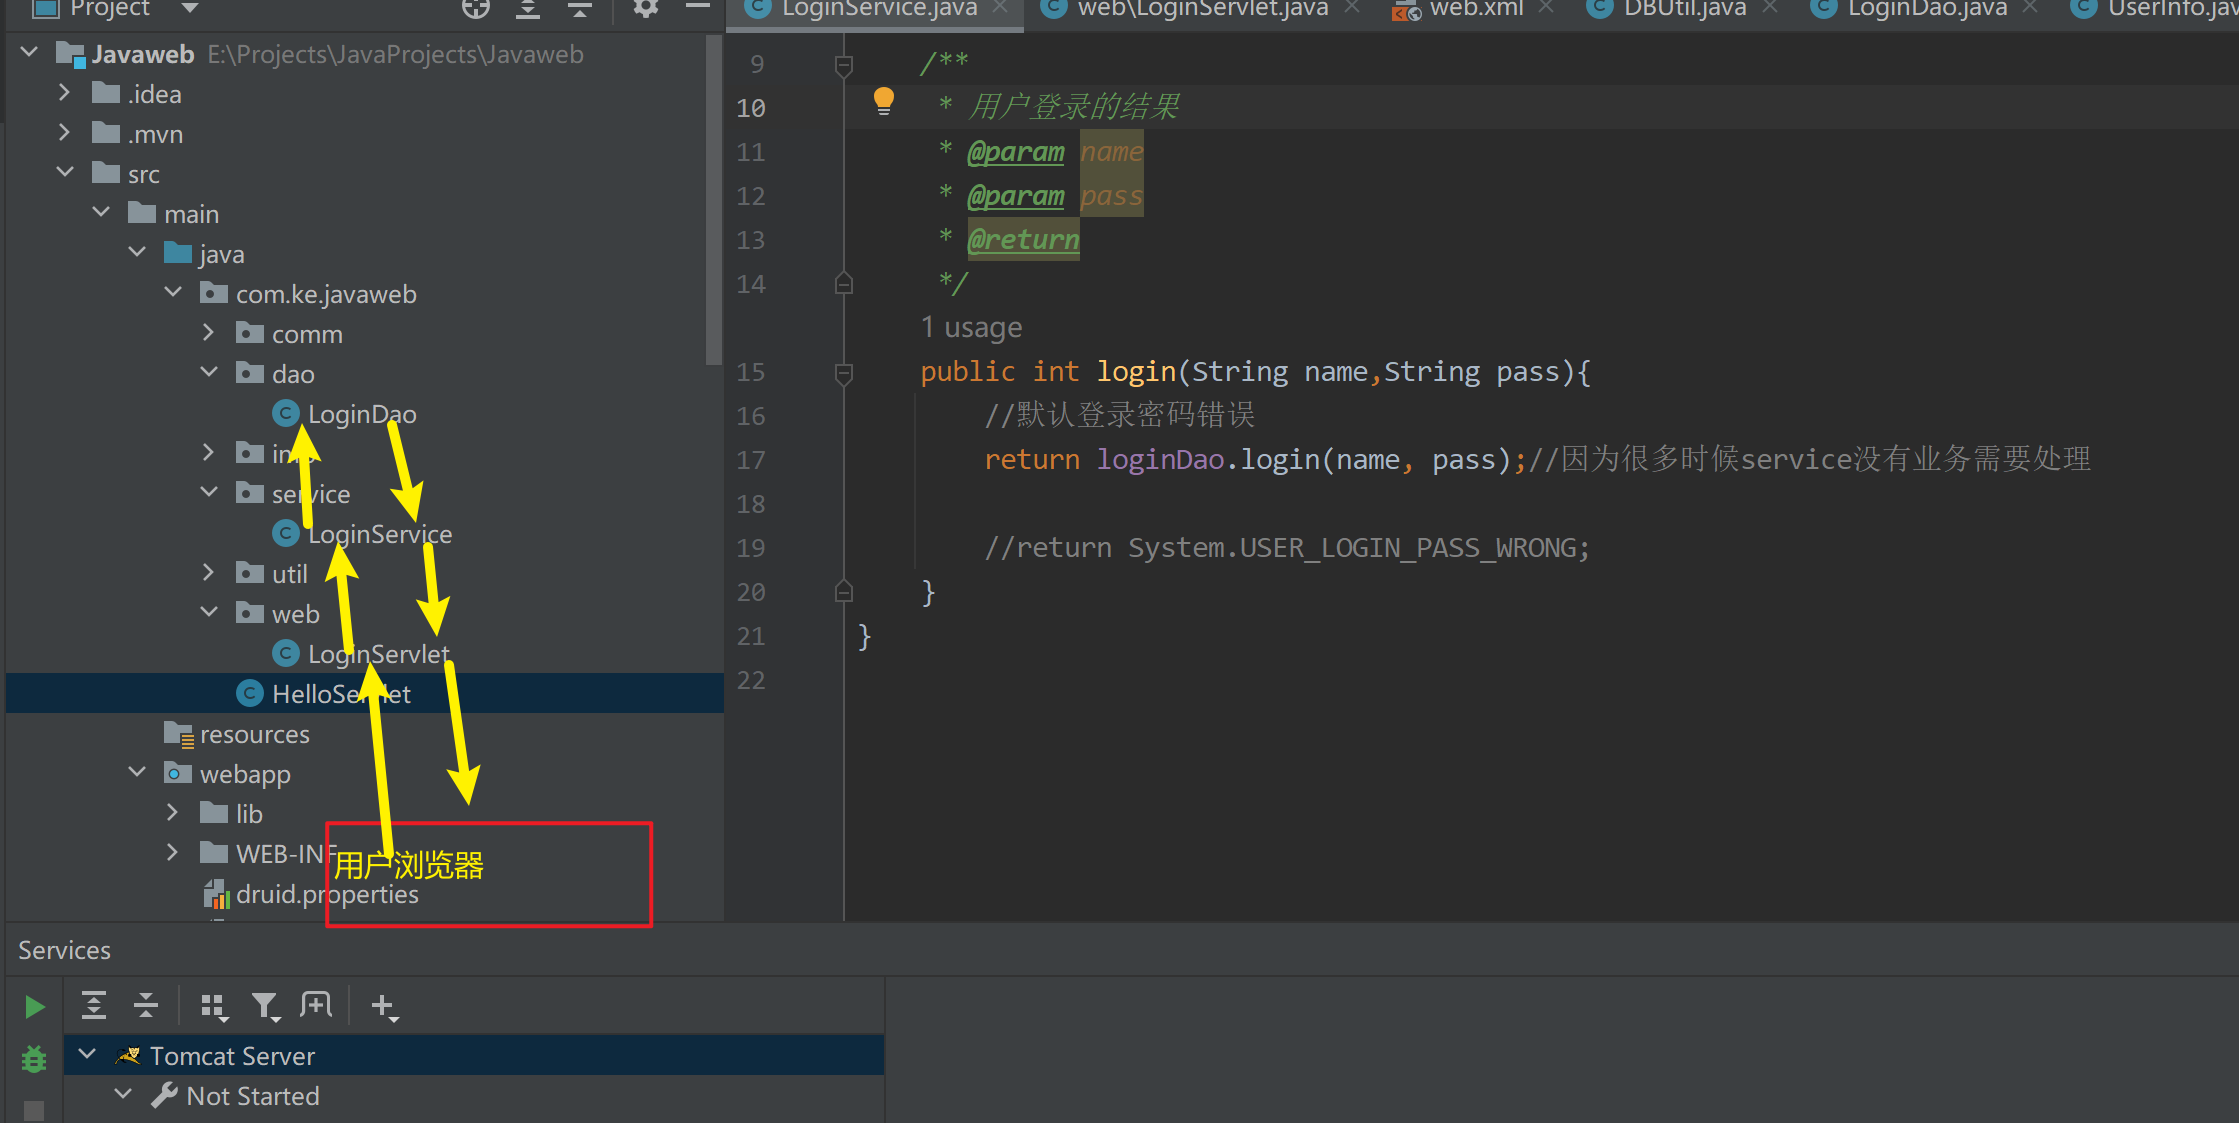This screenshot has width=2239, height=1123.
Task: Click Collapse All icon in Services toolbar
Action: pyautogui.click(x=146, y=1005)
